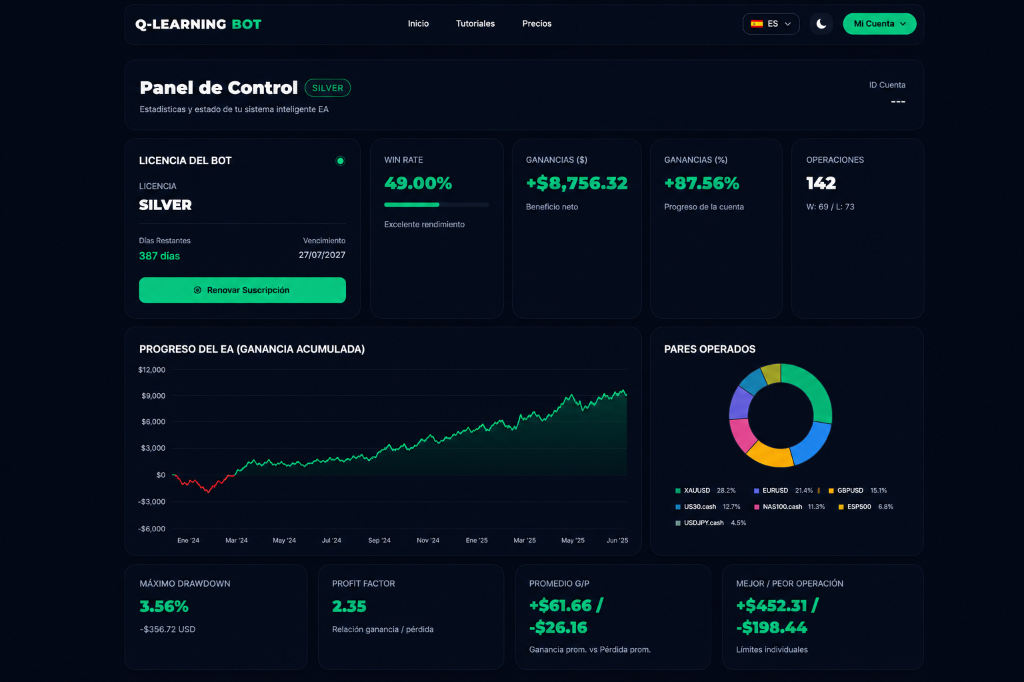Click the ID Cuenta label

[887, 85]
